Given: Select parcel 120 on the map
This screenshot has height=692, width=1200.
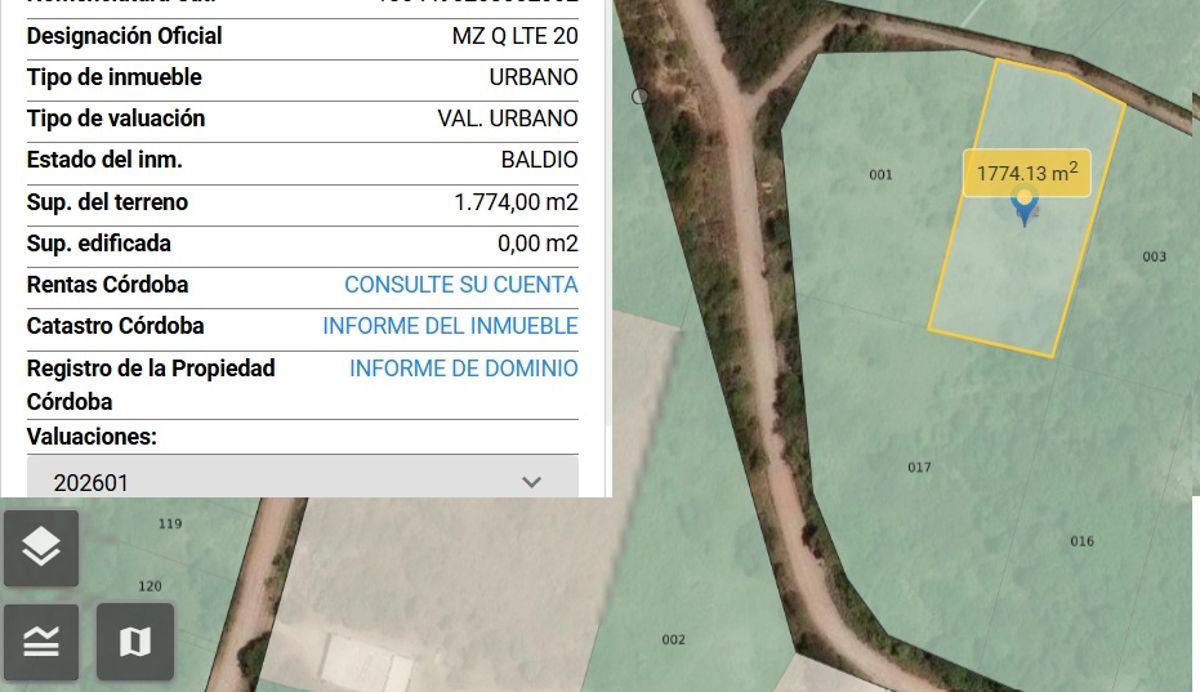Looking at the screenshot, I should coord(150,586).
